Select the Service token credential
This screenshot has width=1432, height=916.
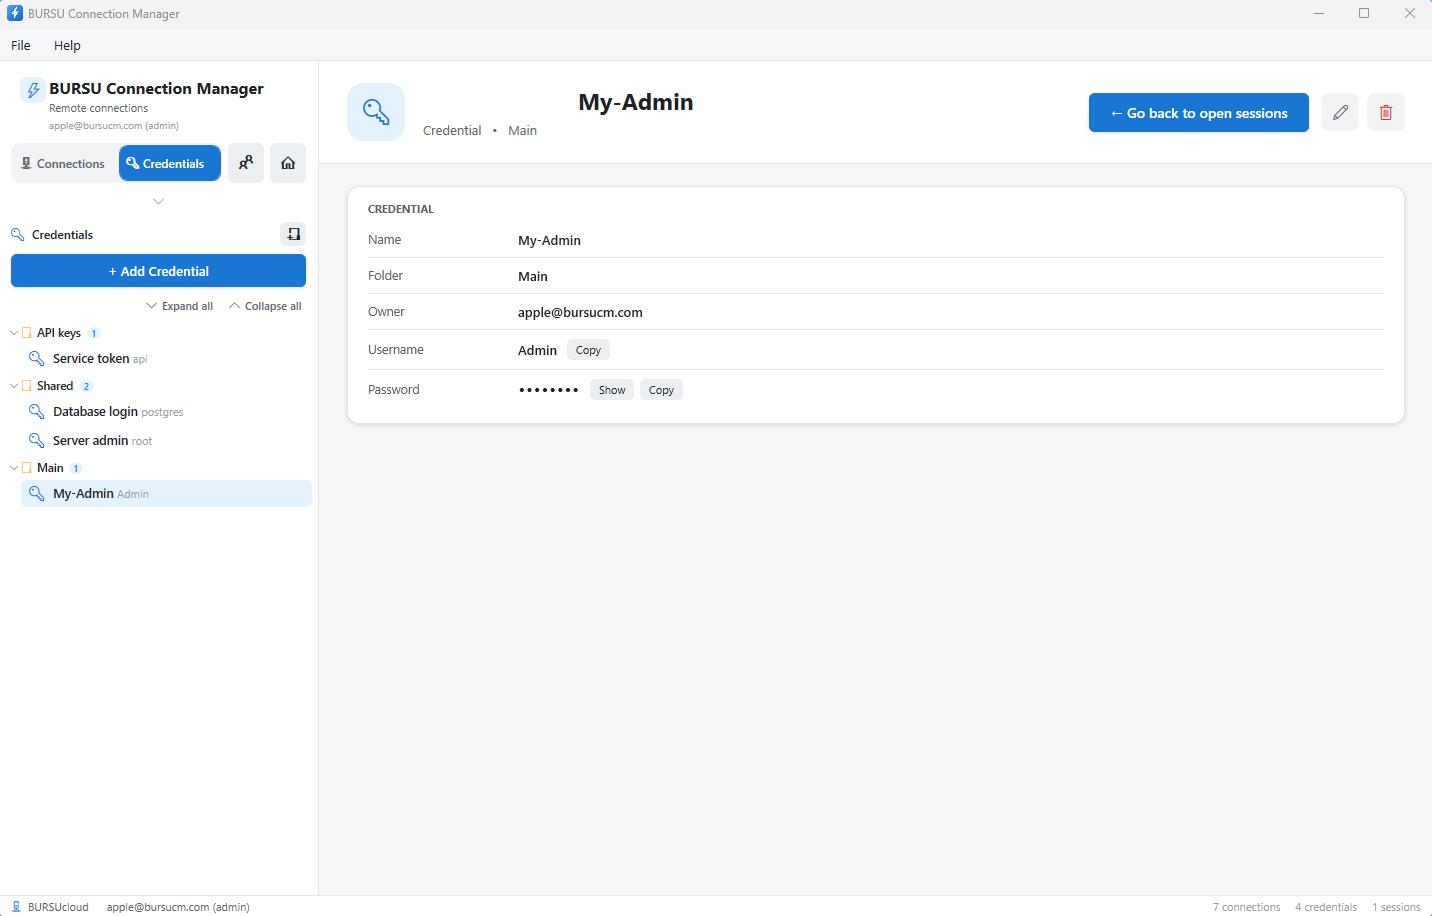click(x=166, y=358)
